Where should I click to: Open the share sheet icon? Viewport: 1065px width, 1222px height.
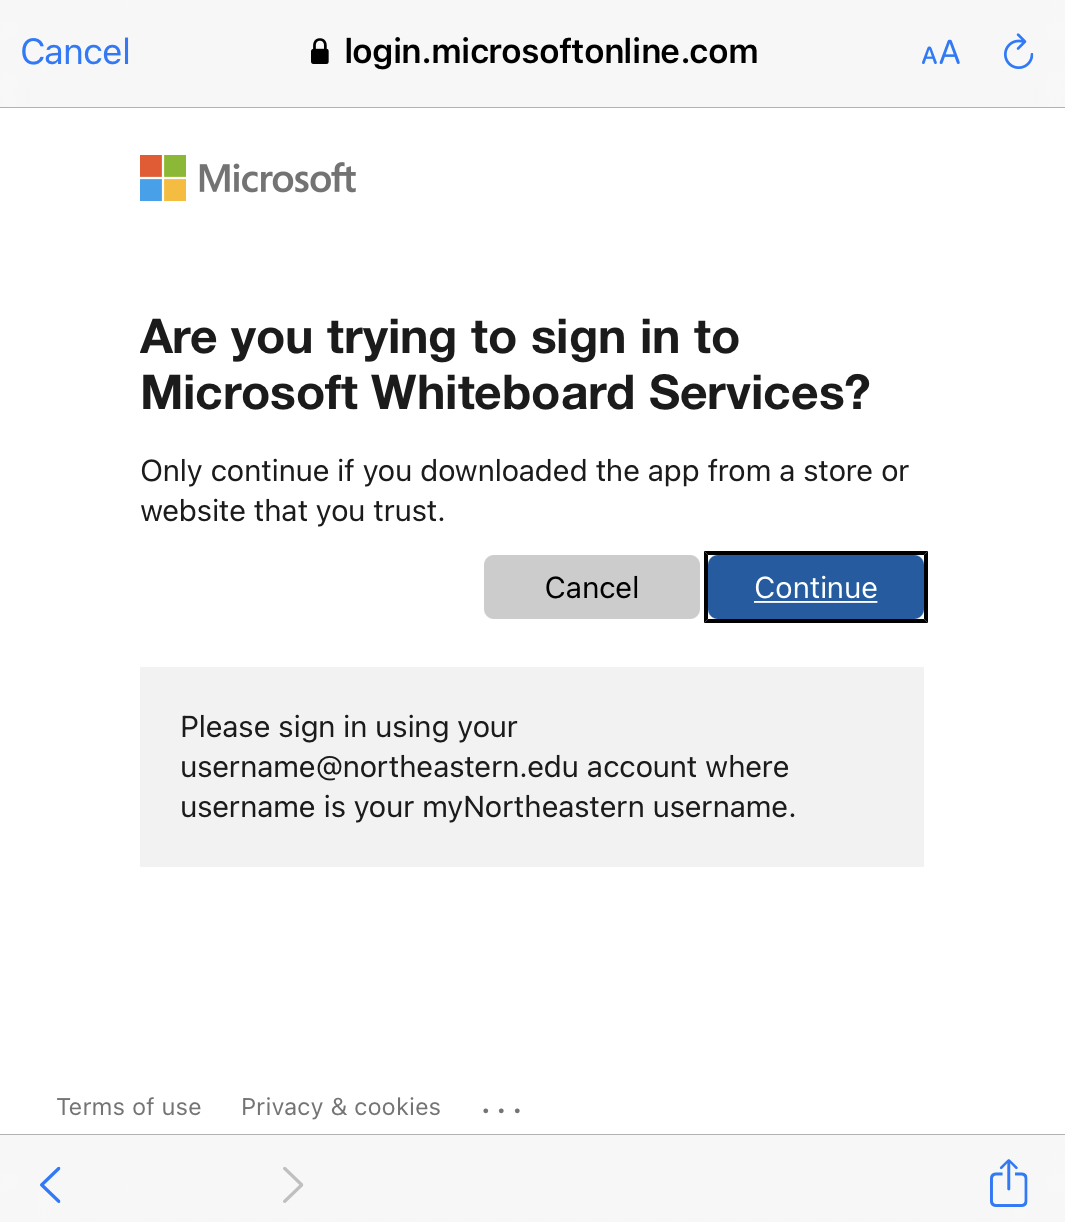click(1008, 1183)
